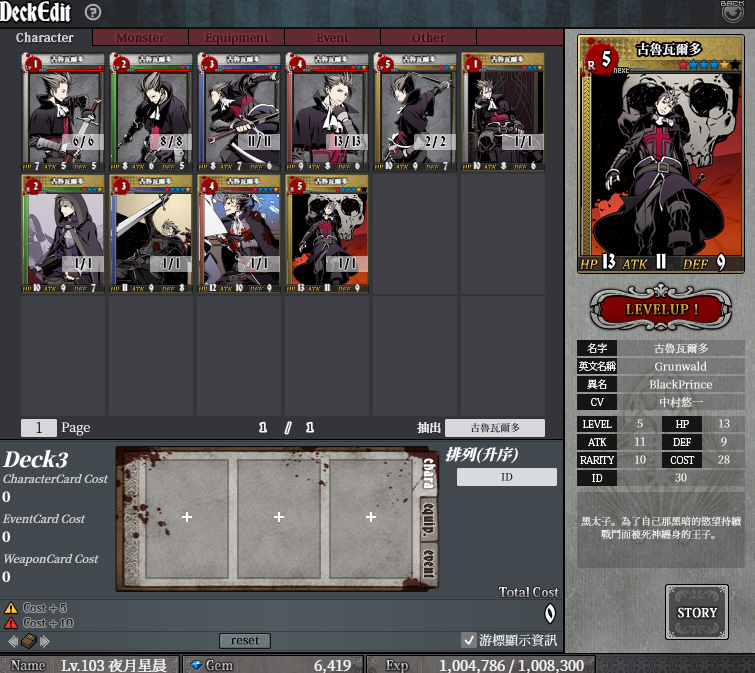Select the level 4 card showing 13/13

pos(327,112)
